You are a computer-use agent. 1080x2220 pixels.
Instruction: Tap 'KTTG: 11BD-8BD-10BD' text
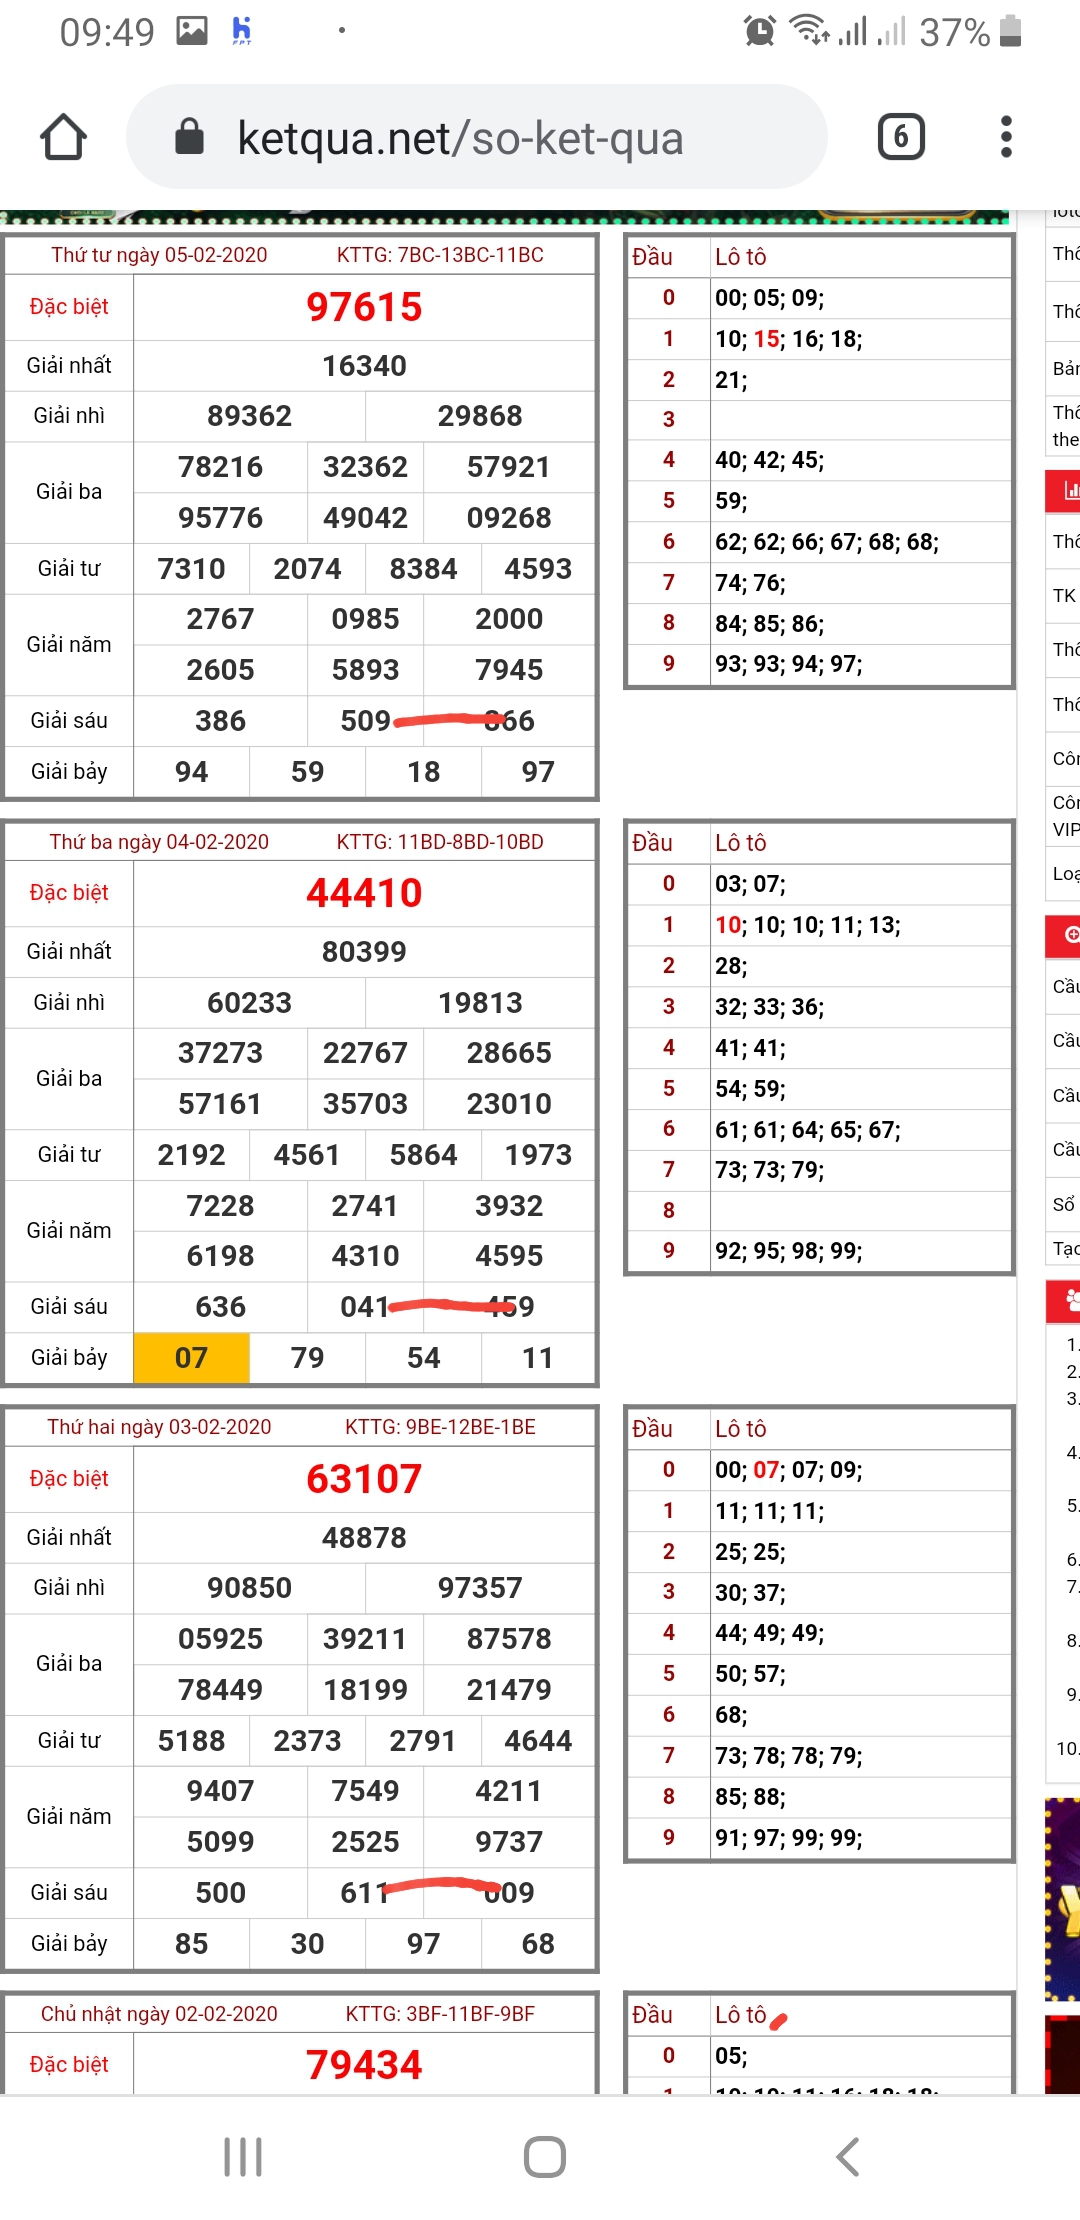[440, 842]
